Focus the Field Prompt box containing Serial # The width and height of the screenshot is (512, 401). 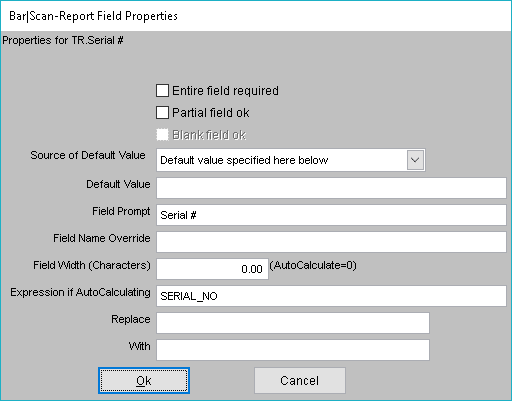tap(331, 215)
